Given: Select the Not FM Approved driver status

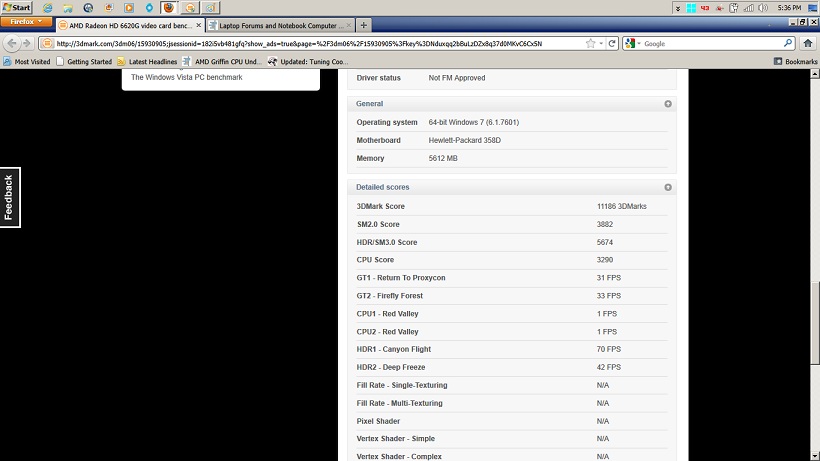Looking at the screenshot, I should pyautogui.click(x=457, y=78).
